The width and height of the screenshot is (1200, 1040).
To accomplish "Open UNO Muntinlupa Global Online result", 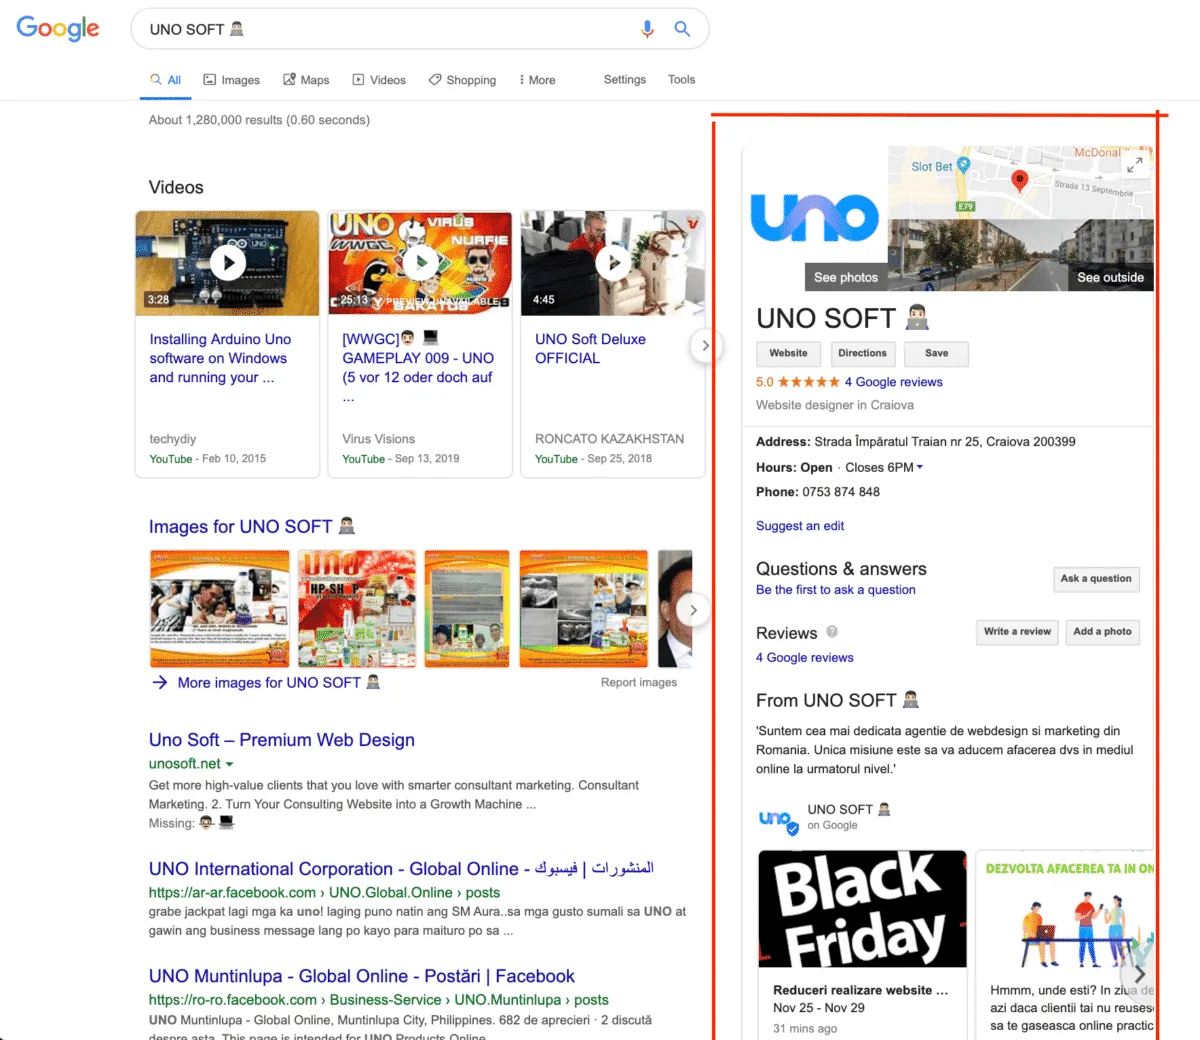I will tap(362, 976).
